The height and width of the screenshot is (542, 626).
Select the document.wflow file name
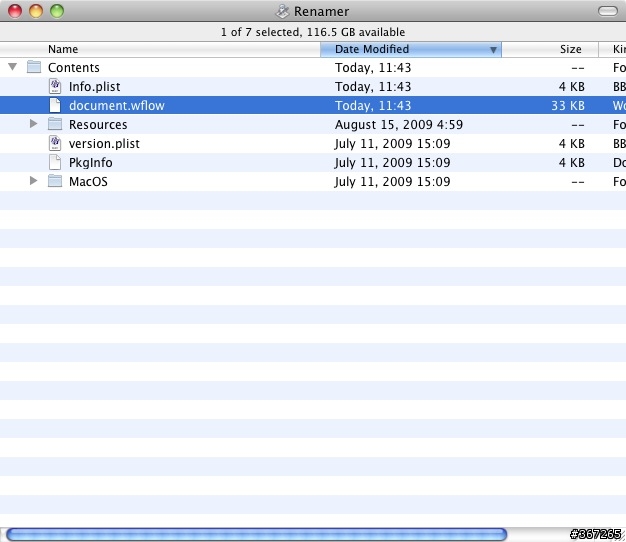point(117,105)
